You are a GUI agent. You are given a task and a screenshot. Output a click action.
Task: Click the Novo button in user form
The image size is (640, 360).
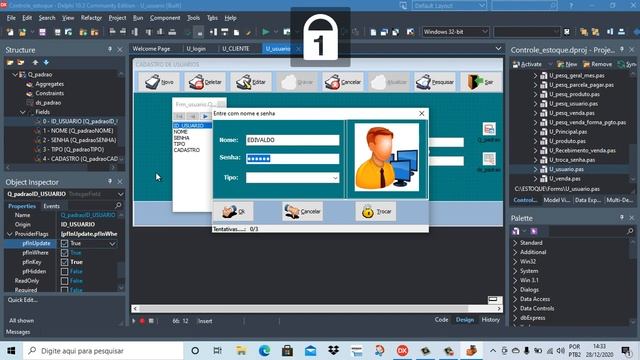pyautogui.click(x=159, y=82)
